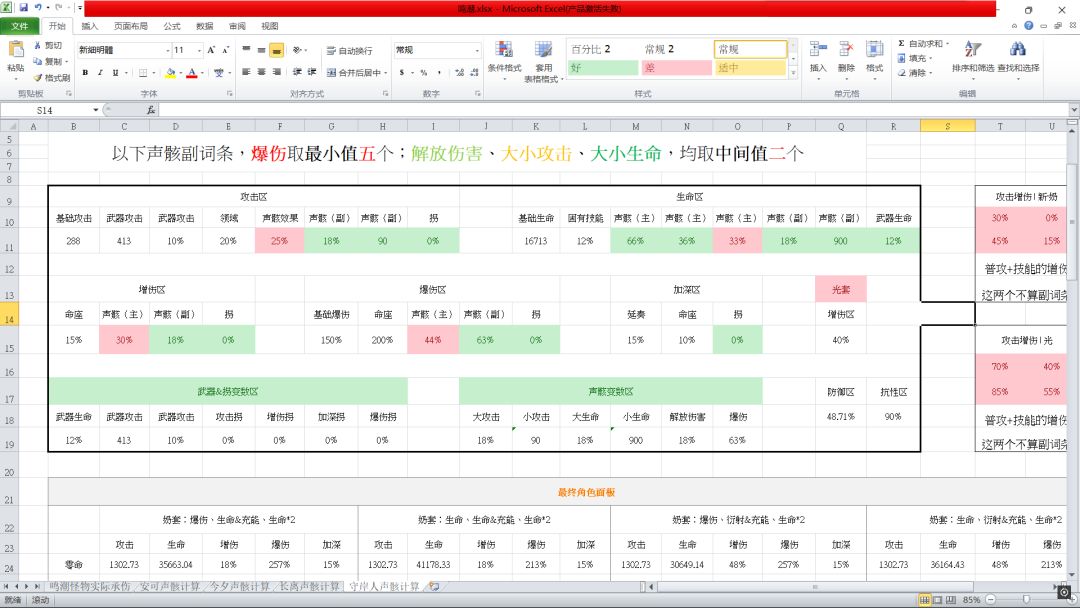Open the Name Box dropdown arrow
1080x608 pixels.
click(96, 110)
